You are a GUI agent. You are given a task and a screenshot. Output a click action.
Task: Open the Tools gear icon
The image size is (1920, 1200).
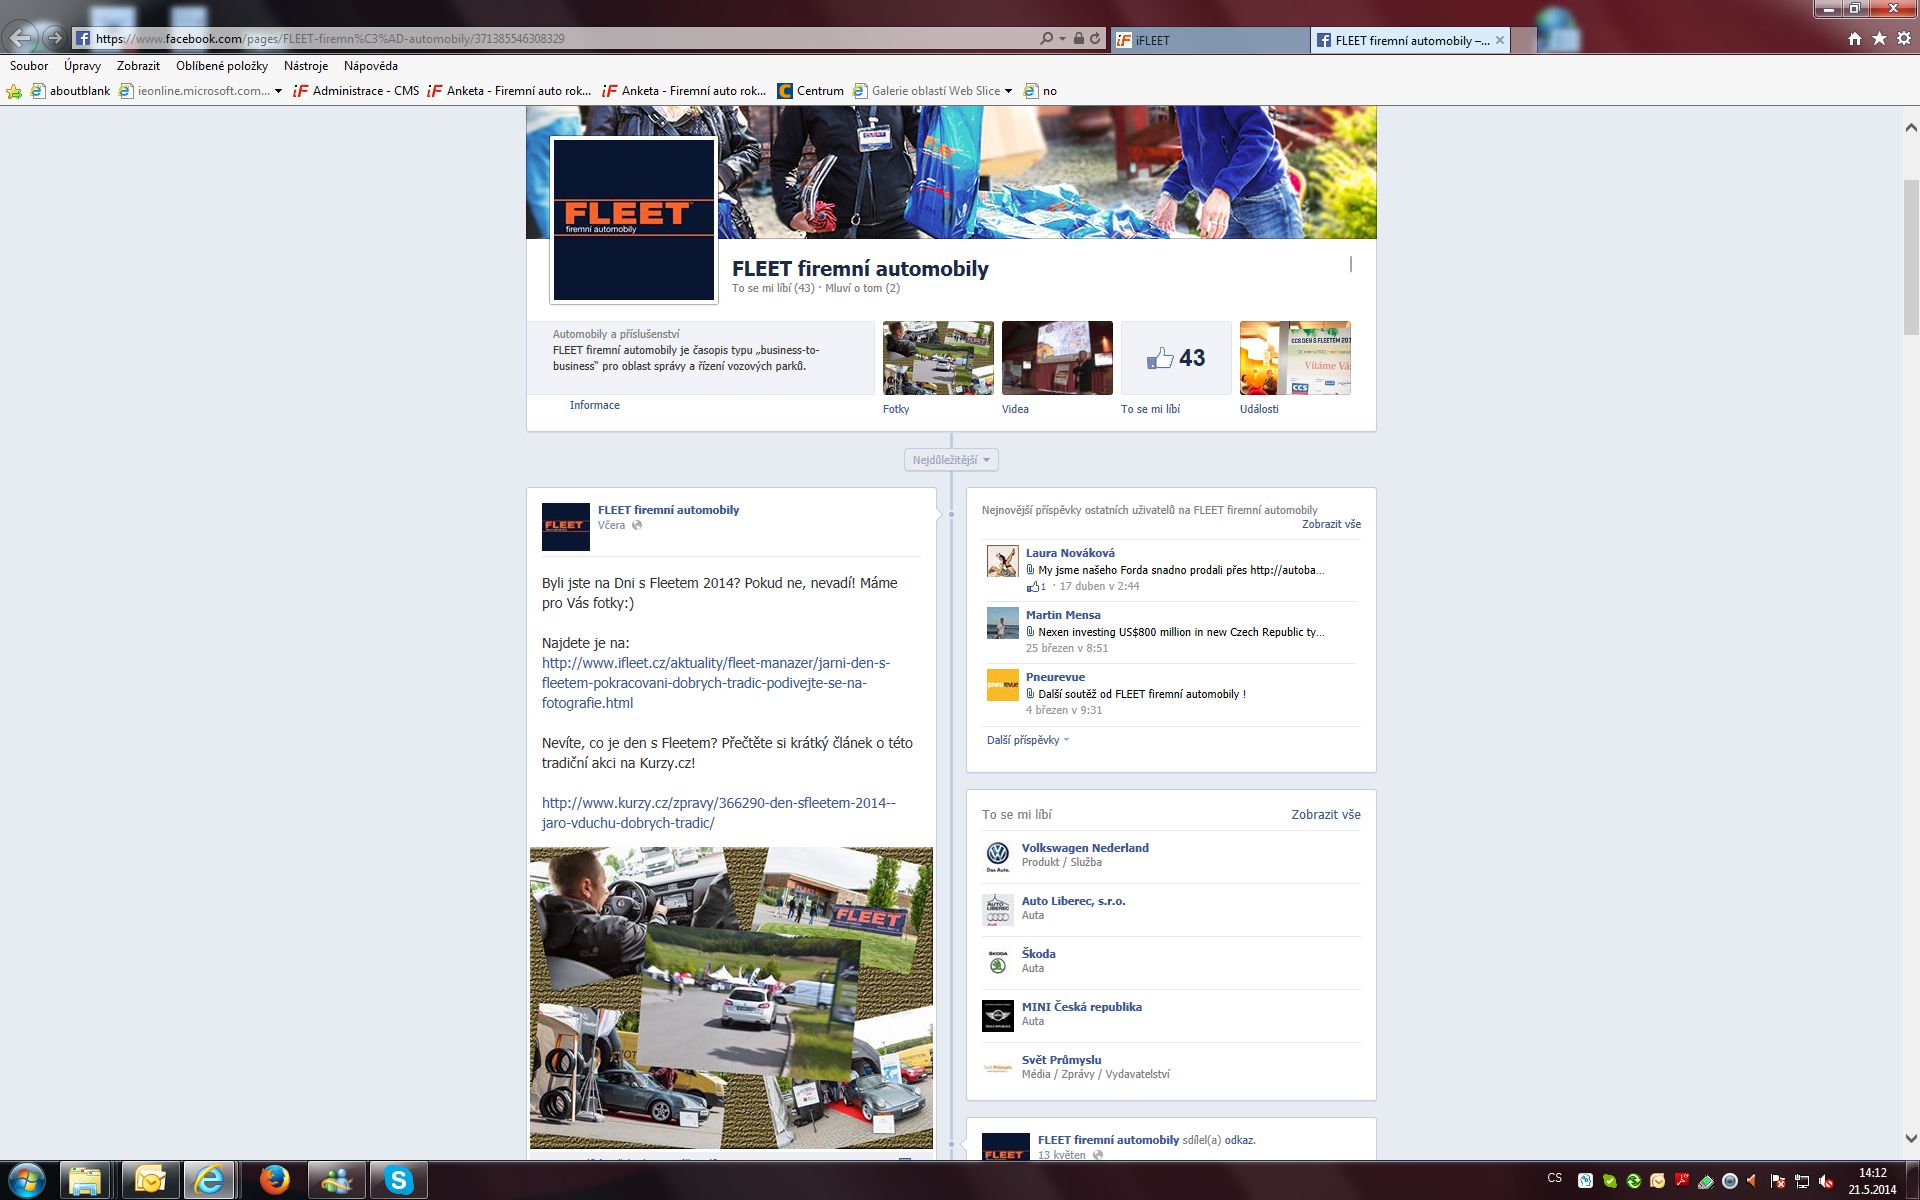coord(1904,39)
